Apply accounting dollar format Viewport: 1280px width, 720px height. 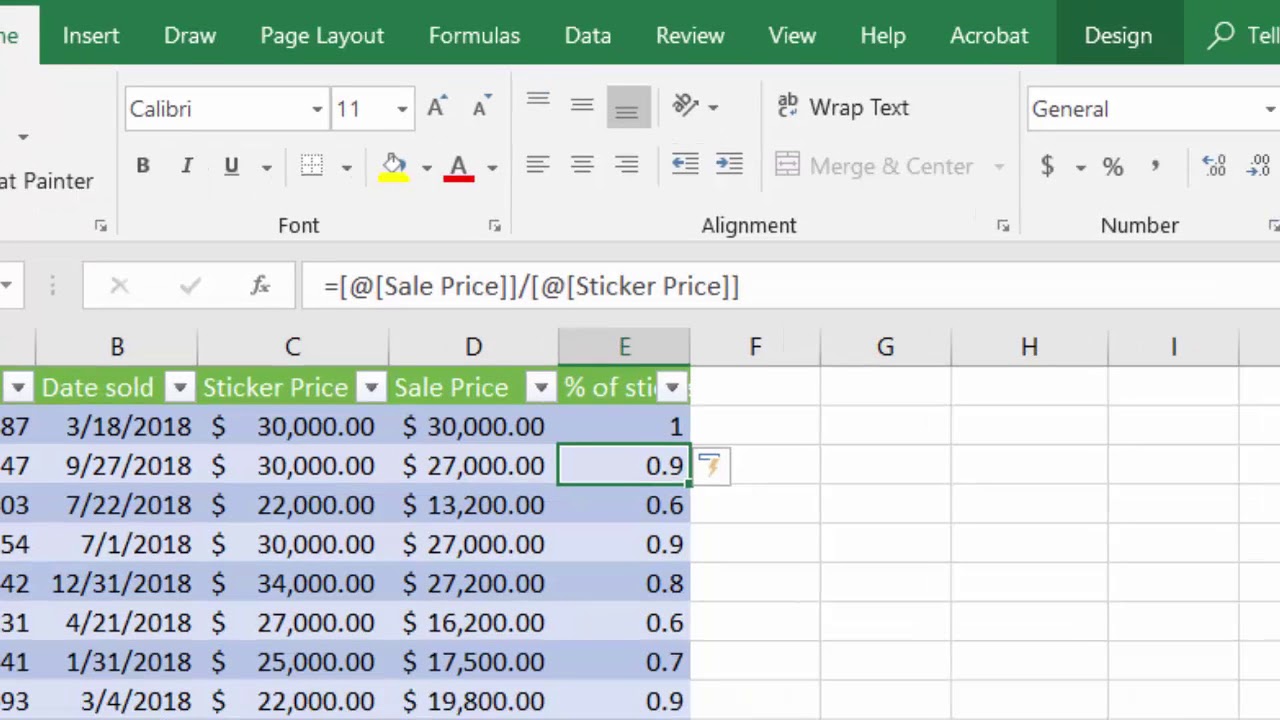point(1047,166)
